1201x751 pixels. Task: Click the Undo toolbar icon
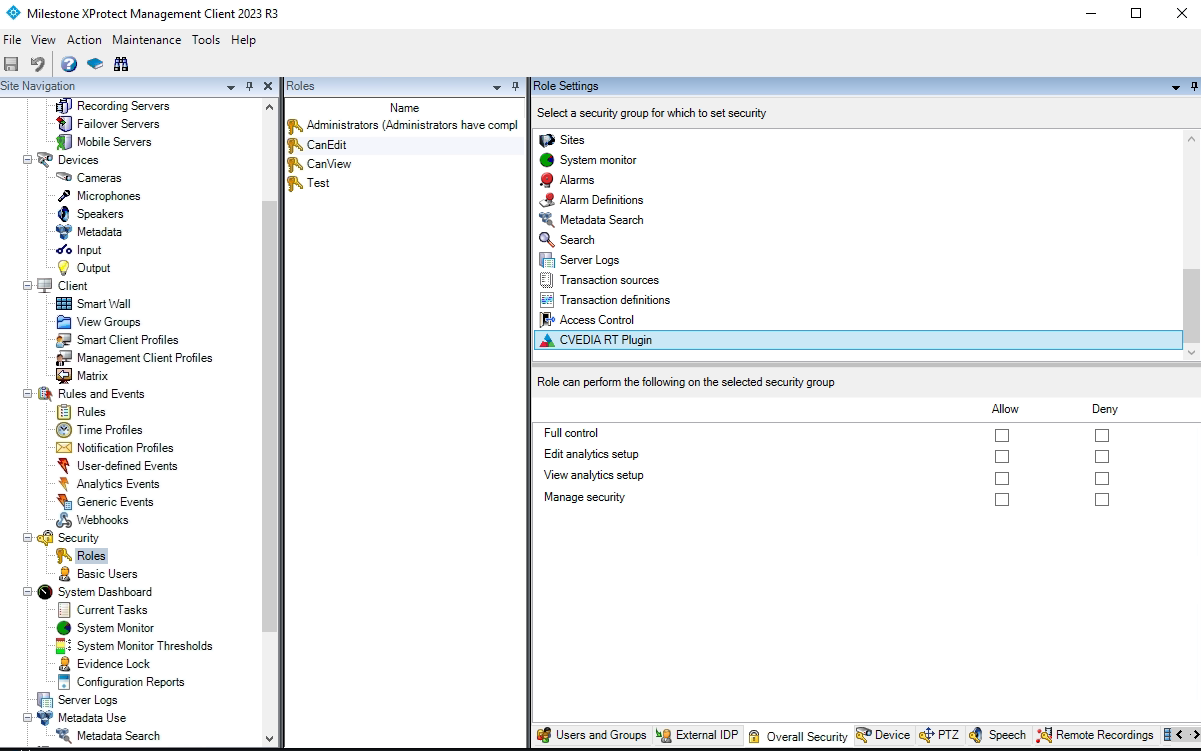pos(37,64)
